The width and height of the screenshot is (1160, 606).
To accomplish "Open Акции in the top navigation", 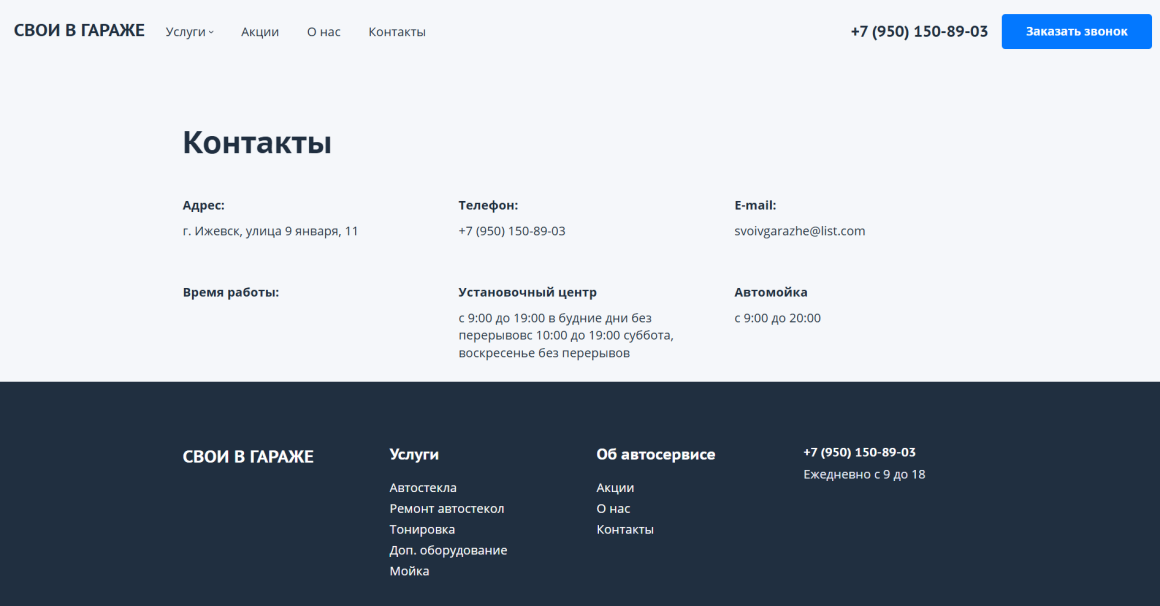I will 260,32.
